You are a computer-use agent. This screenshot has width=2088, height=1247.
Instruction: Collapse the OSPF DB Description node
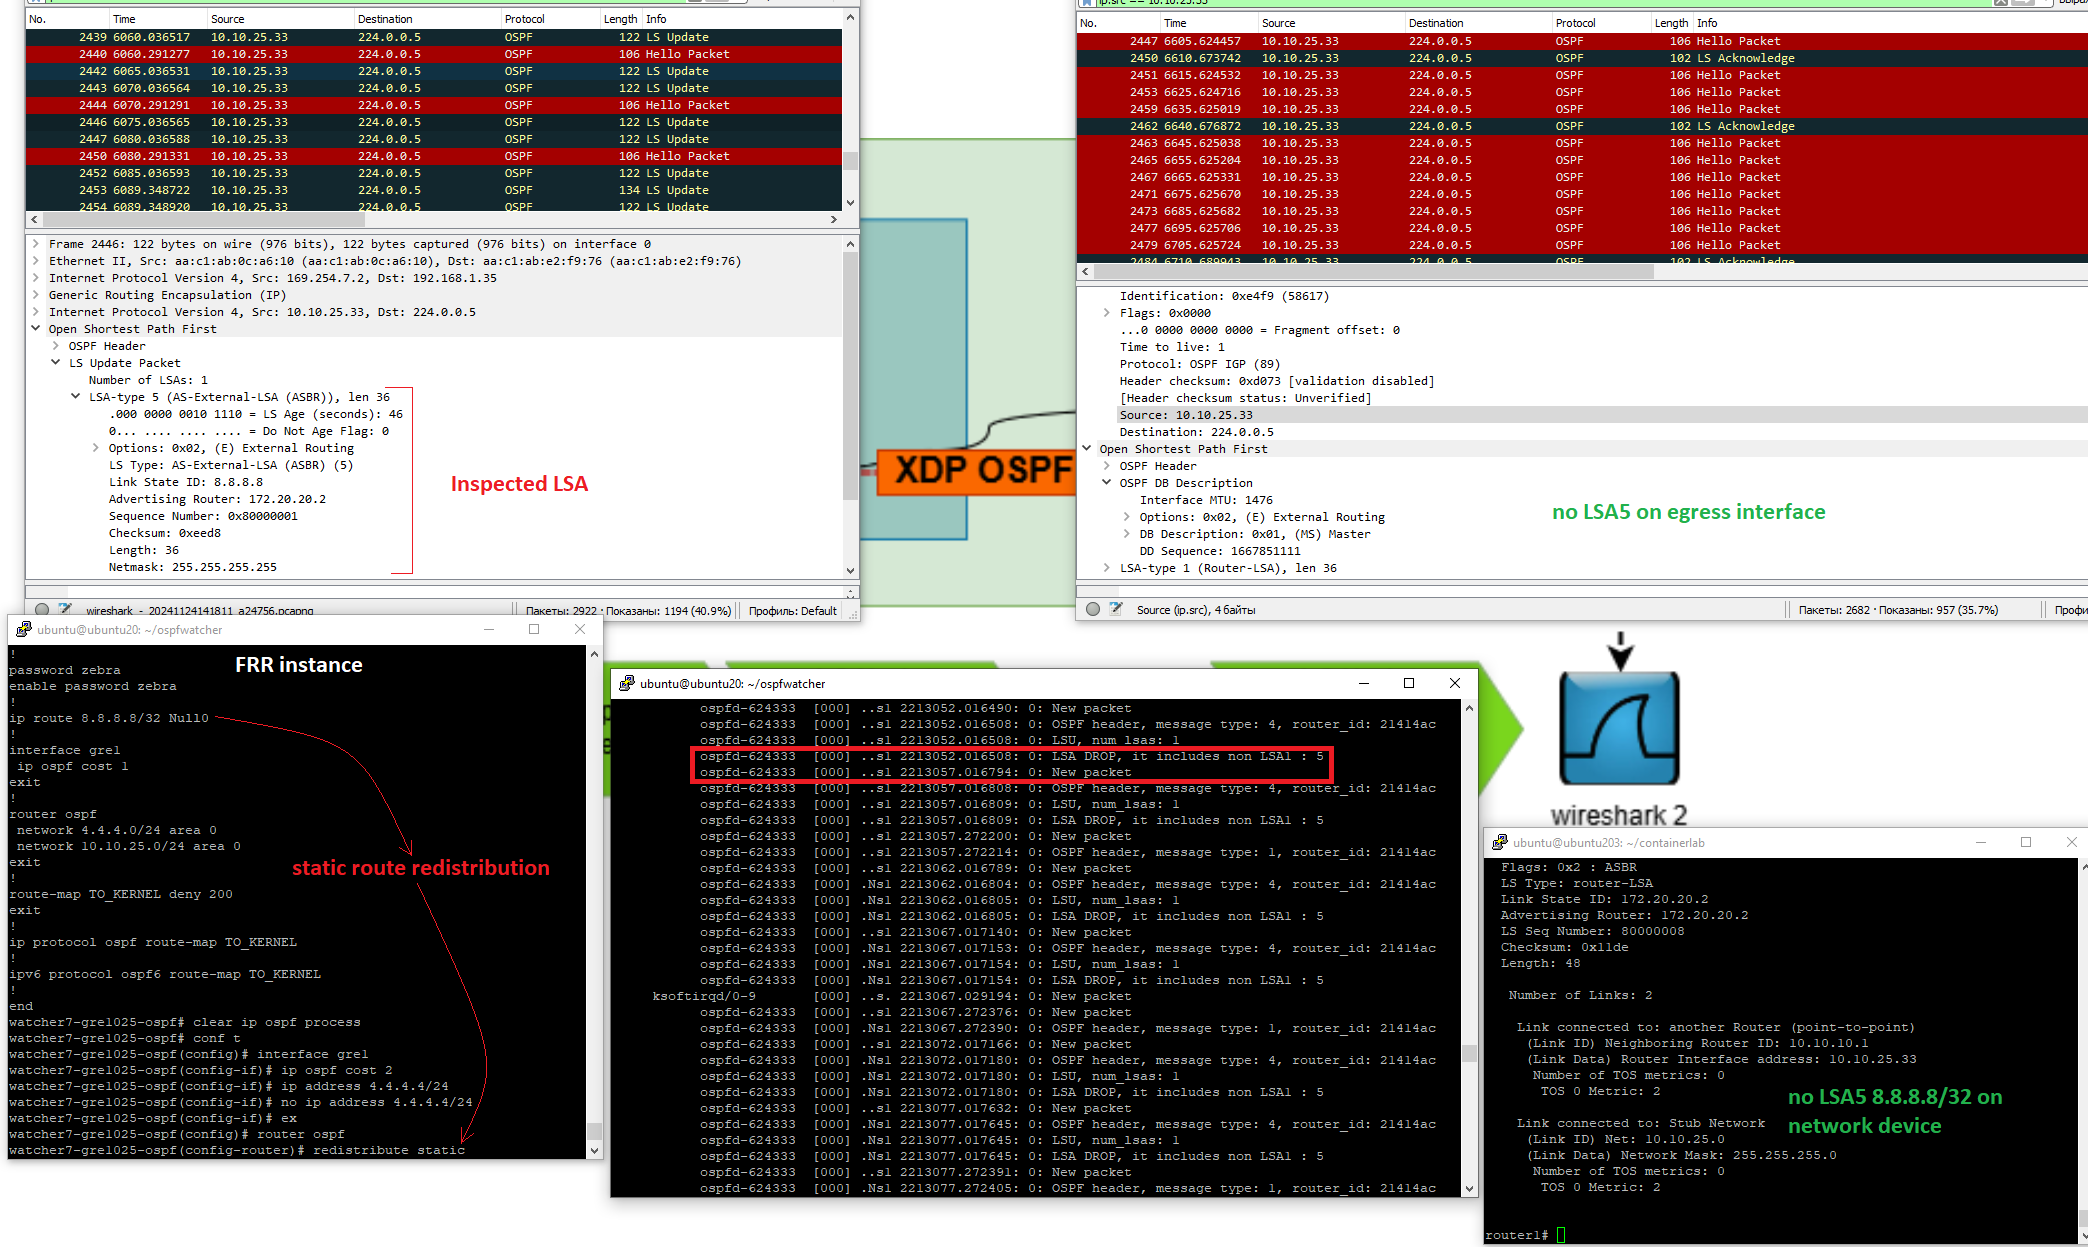1107,483
